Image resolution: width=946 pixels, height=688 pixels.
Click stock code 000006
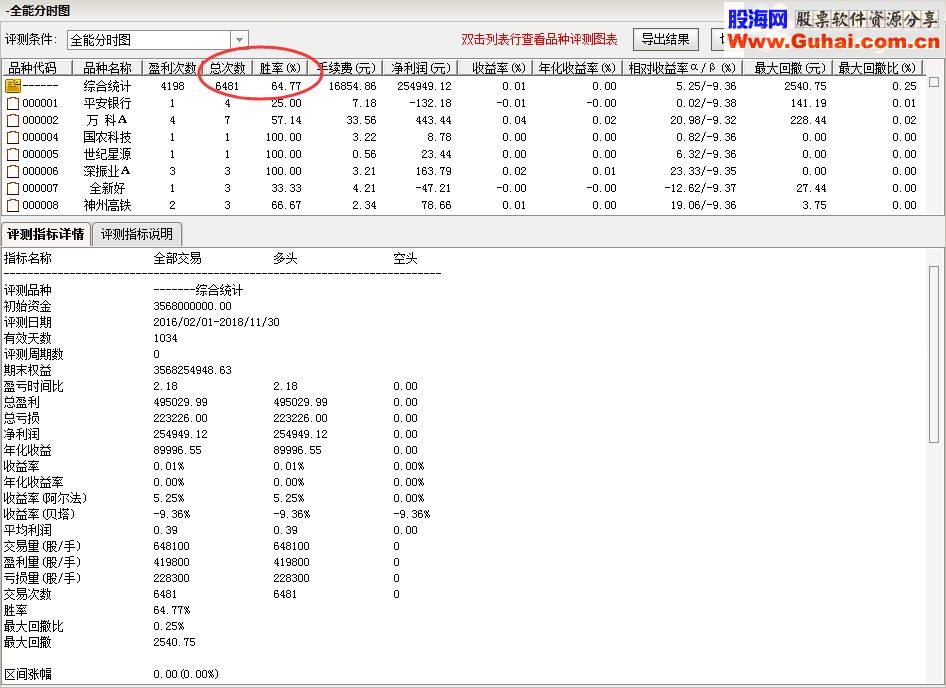(x=40, y=171)
